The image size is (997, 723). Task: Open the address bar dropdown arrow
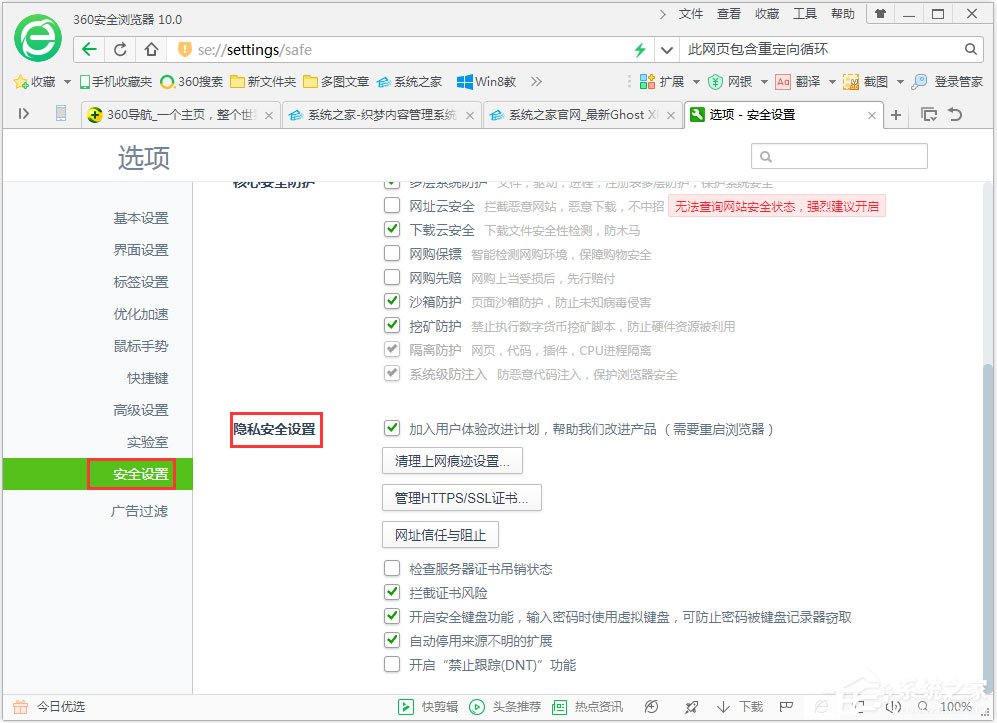coord(666,47)
